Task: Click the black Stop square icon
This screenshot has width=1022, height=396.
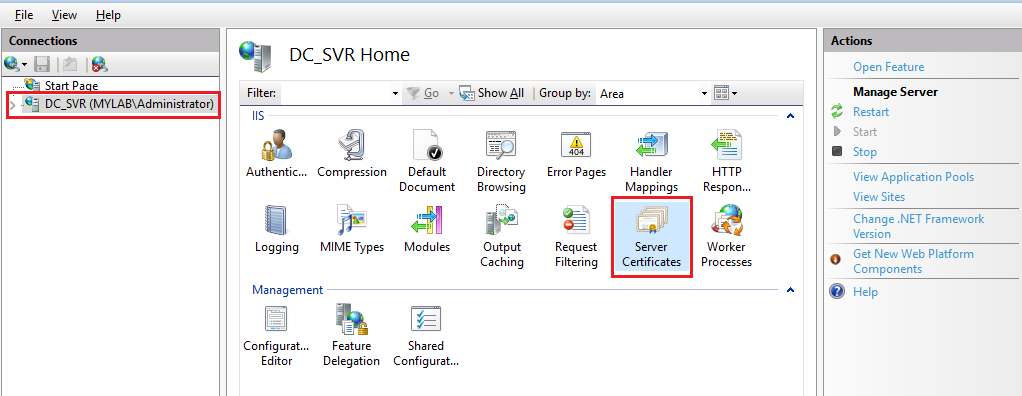Action: [837, 151]
